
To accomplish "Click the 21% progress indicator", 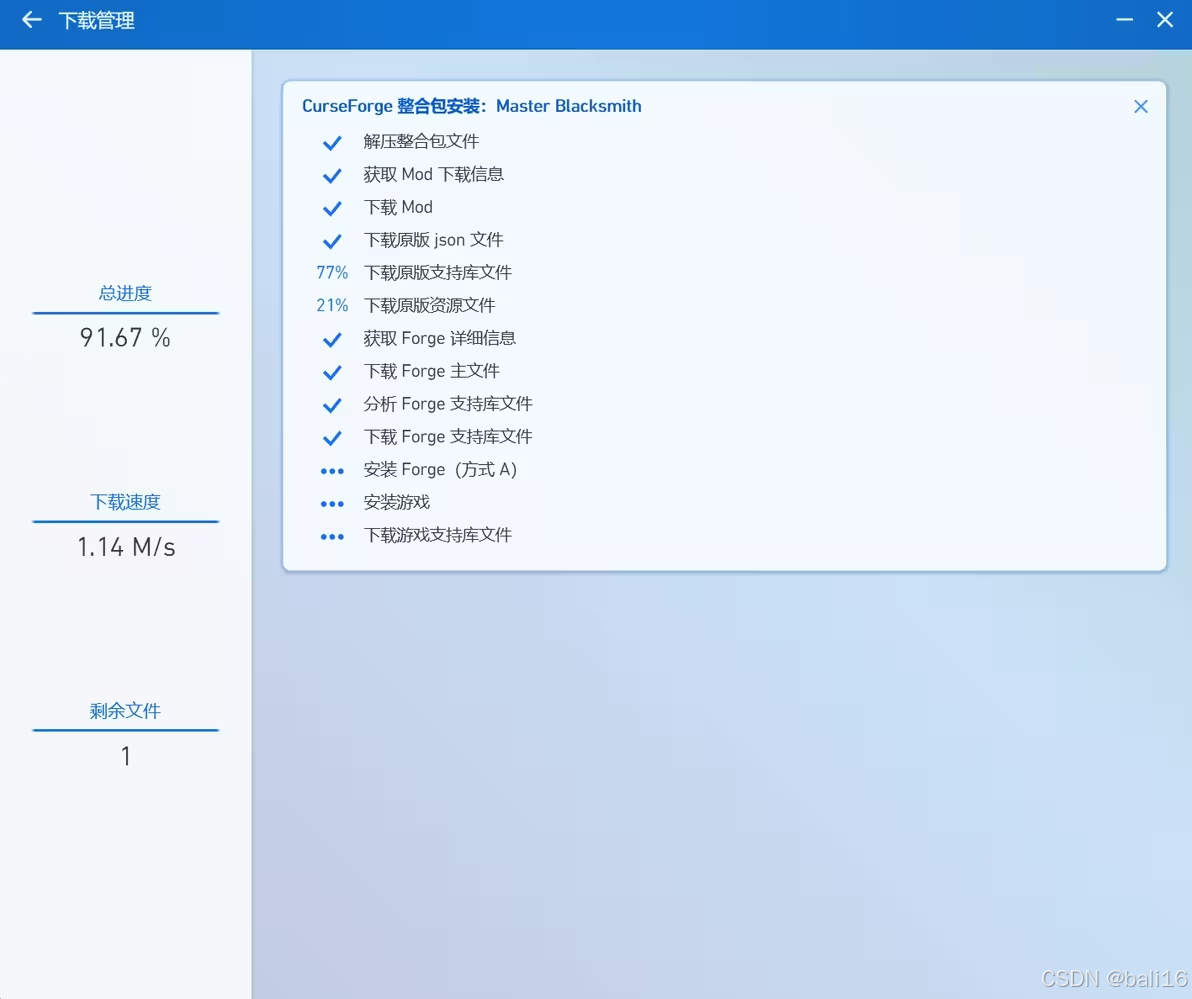I will 332,305.
